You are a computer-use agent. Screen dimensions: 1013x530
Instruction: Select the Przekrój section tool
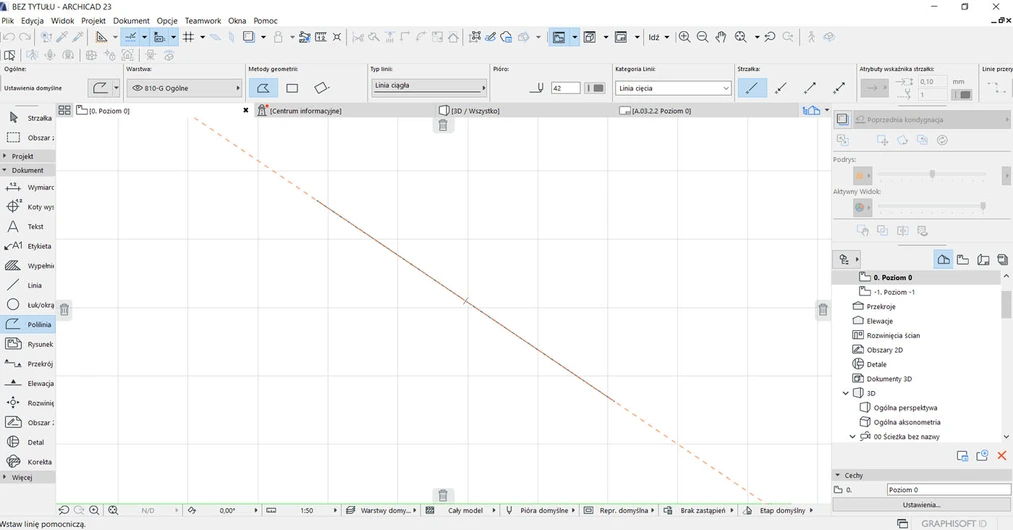point(28,364)
